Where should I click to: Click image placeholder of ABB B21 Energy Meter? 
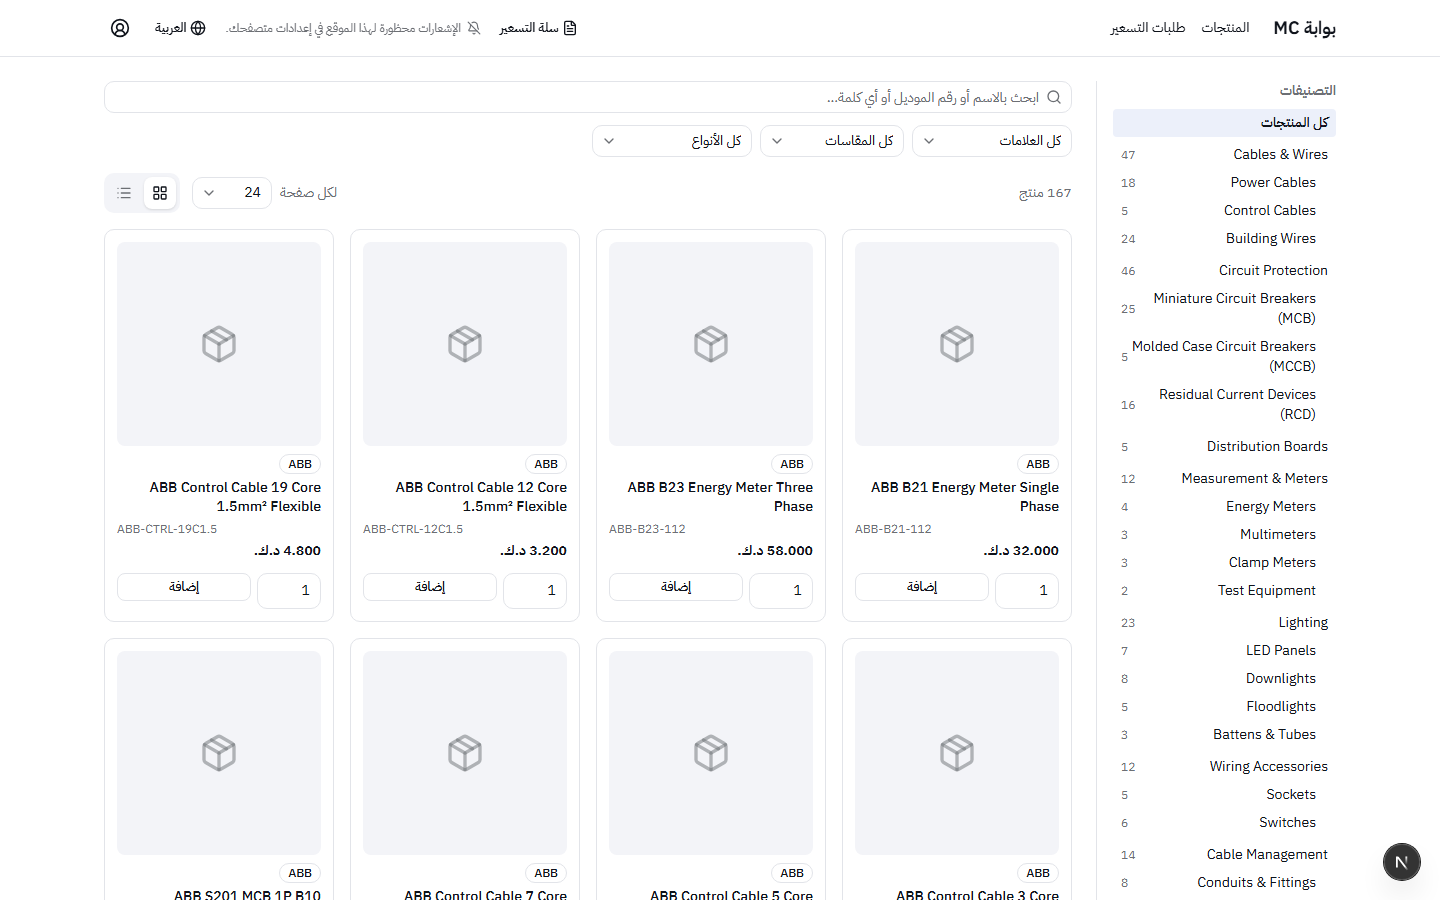coord(957,344)
